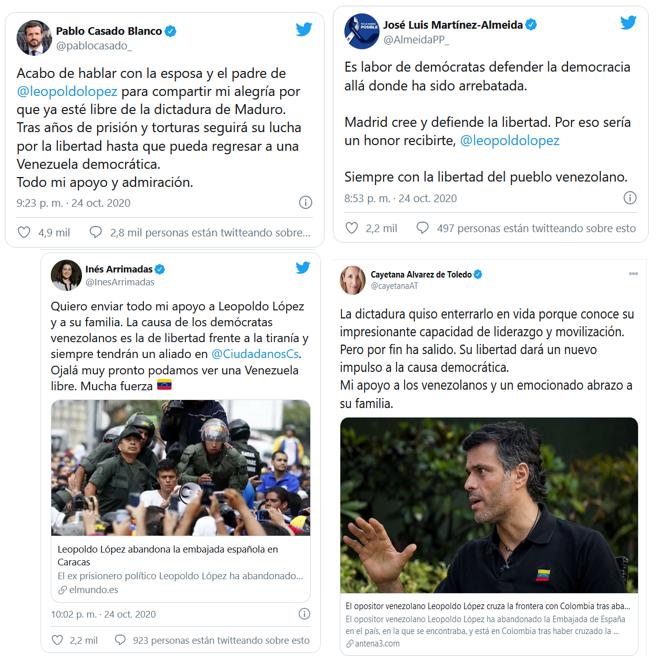Like José Luis Martínez-Almeida's tweet
The image size is (658, 660).
point(352,228)
